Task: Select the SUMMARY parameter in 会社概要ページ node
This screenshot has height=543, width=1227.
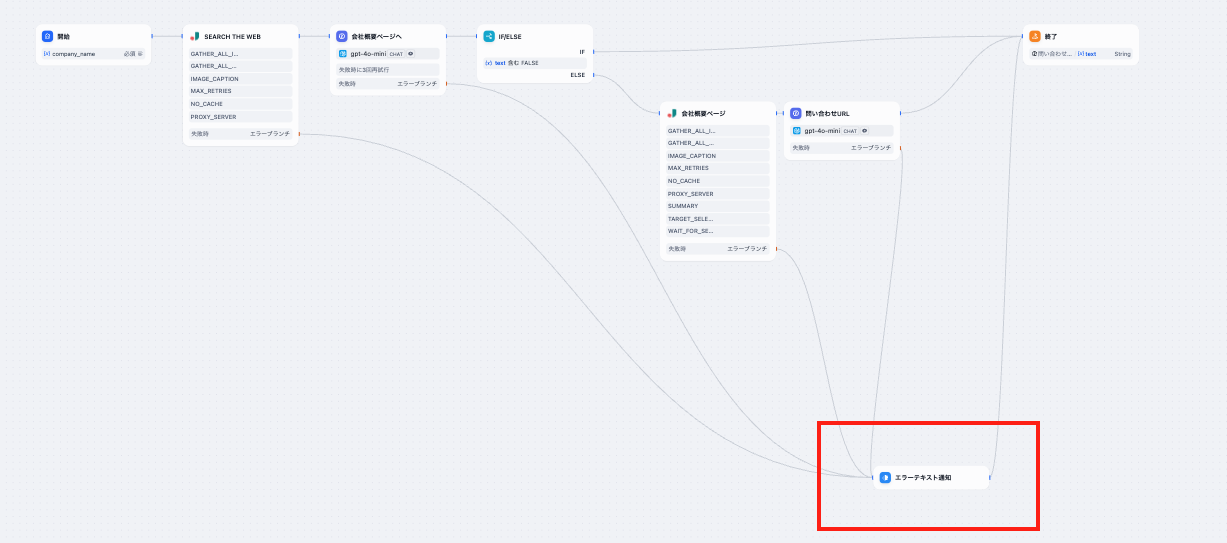Action: [x=717, y=206]
